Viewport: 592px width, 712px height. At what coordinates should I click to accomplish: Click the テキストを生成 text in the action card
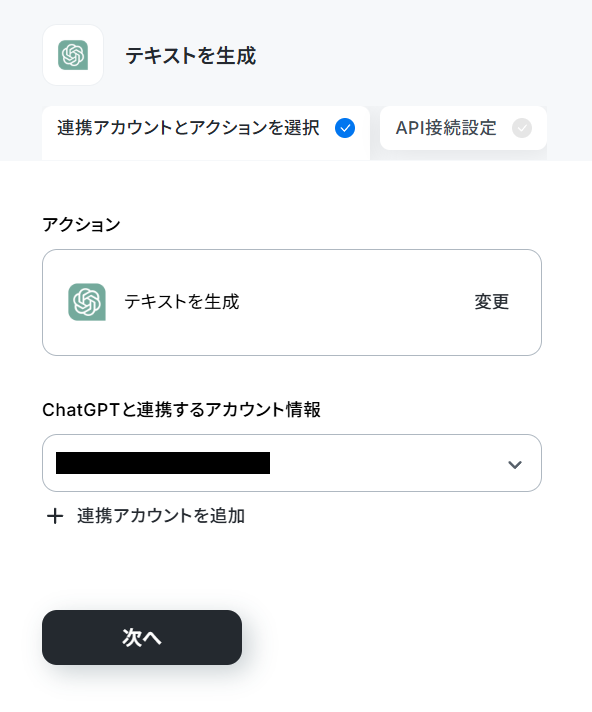coord(182,302)
